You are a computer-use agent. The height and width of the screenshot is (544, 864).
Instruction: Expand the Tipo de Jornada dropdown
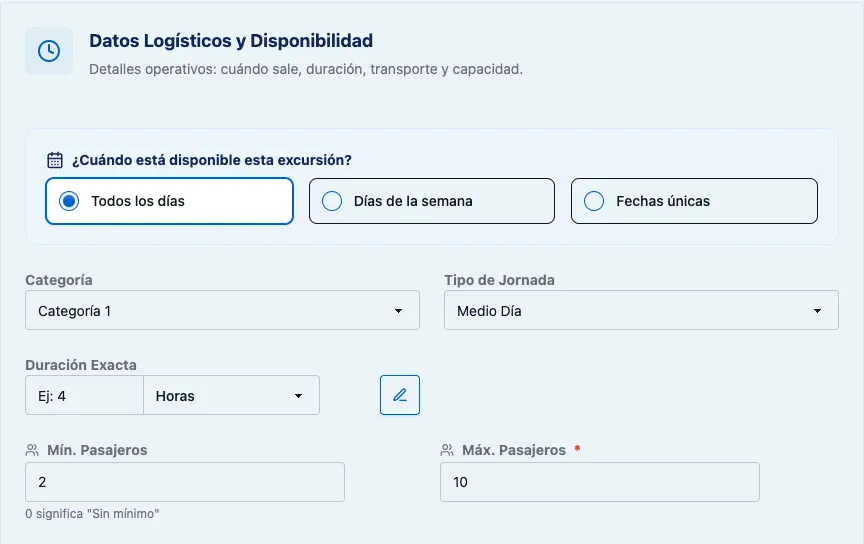(x=641, y=310)
